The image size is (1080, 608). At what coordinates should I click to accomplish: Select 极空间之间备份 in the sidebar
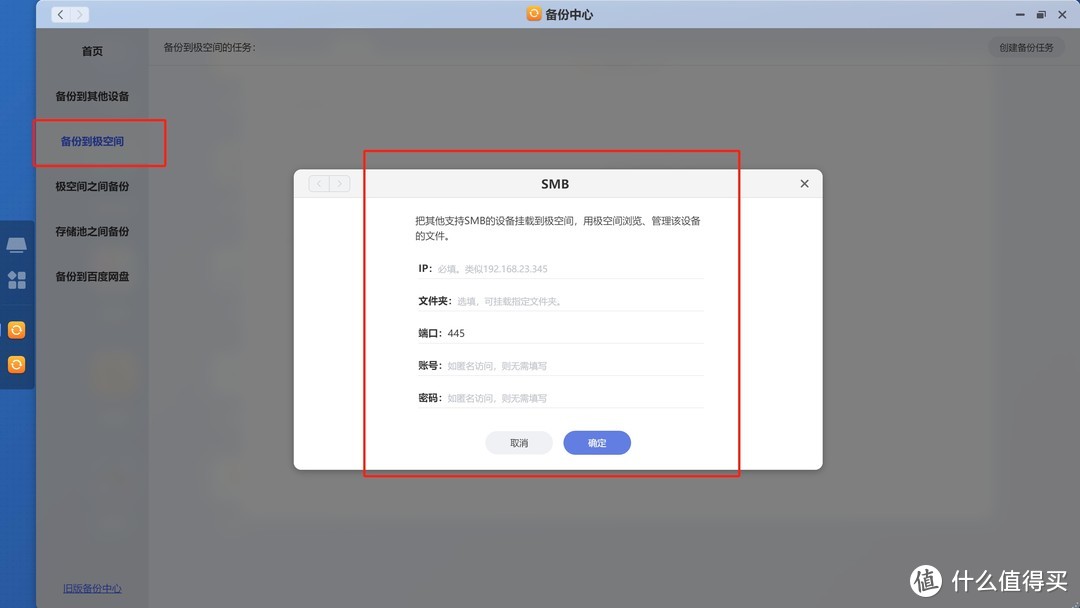pos(92,186)
